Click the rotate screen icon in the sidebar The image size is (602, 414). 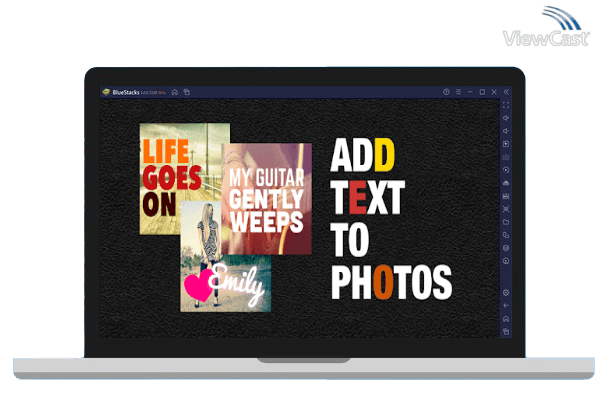click(x=506, y=235)
